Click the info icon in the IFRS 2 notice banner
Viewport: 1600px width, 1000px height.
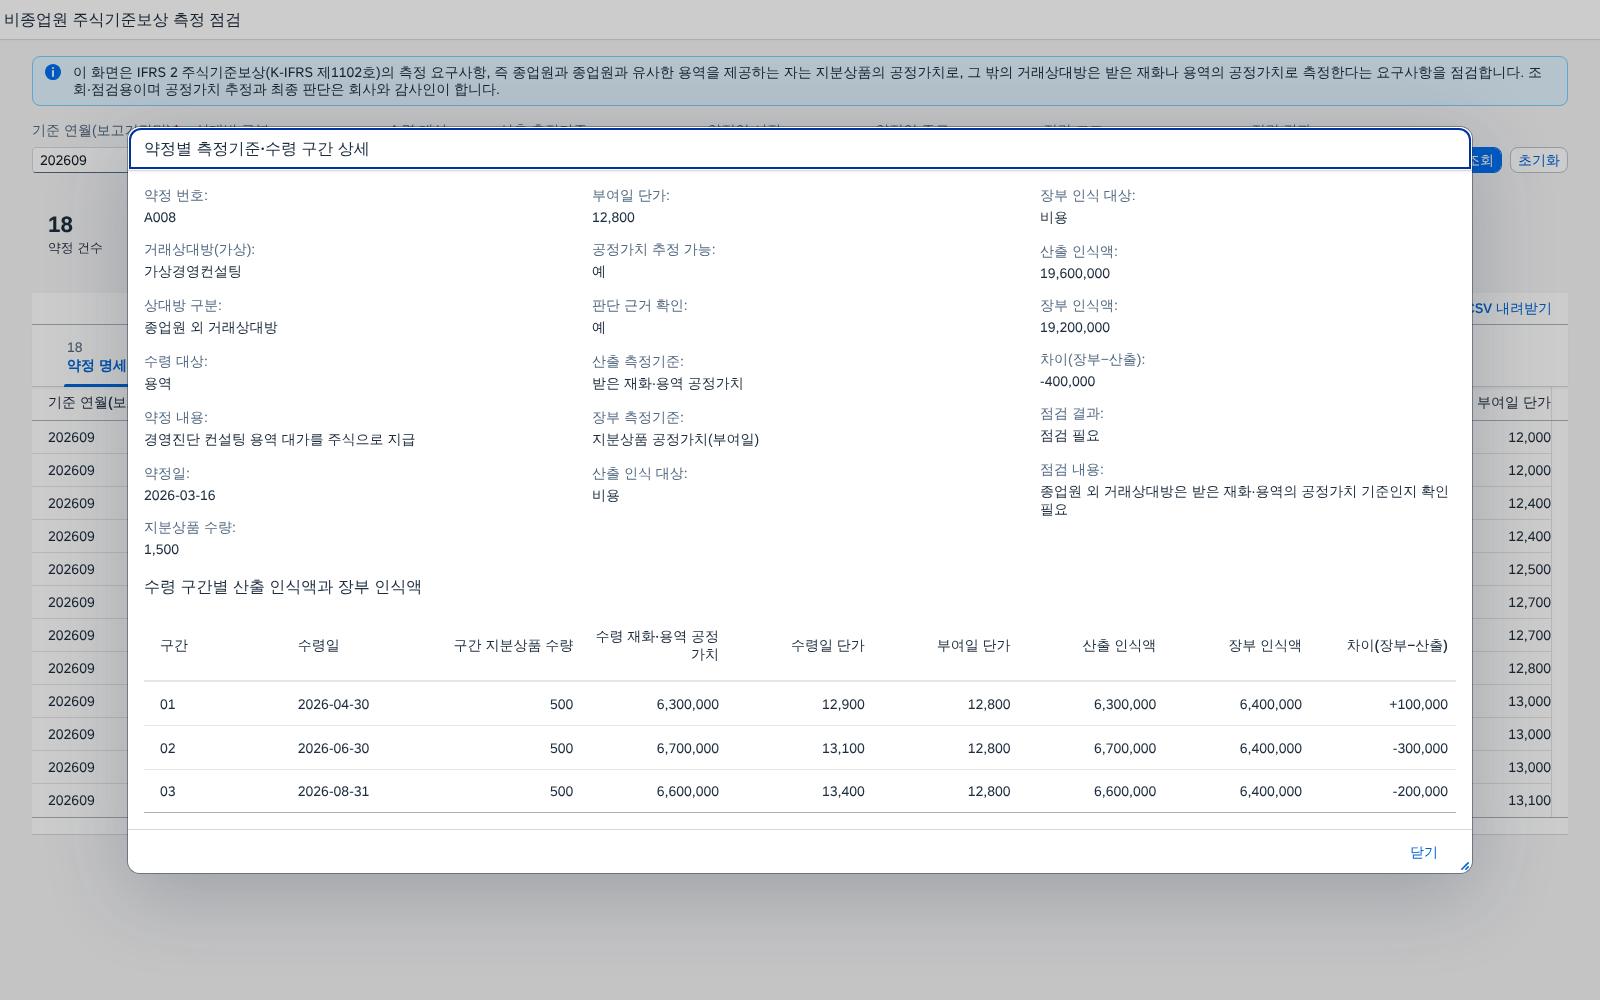click(x=53, y=72)
